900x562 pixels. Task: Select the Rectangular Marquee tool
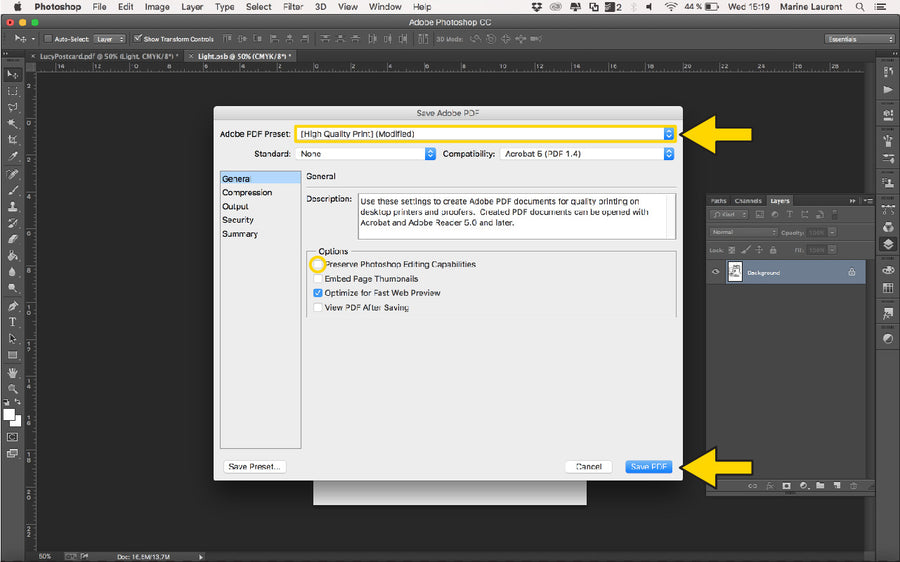pos(12,91)
